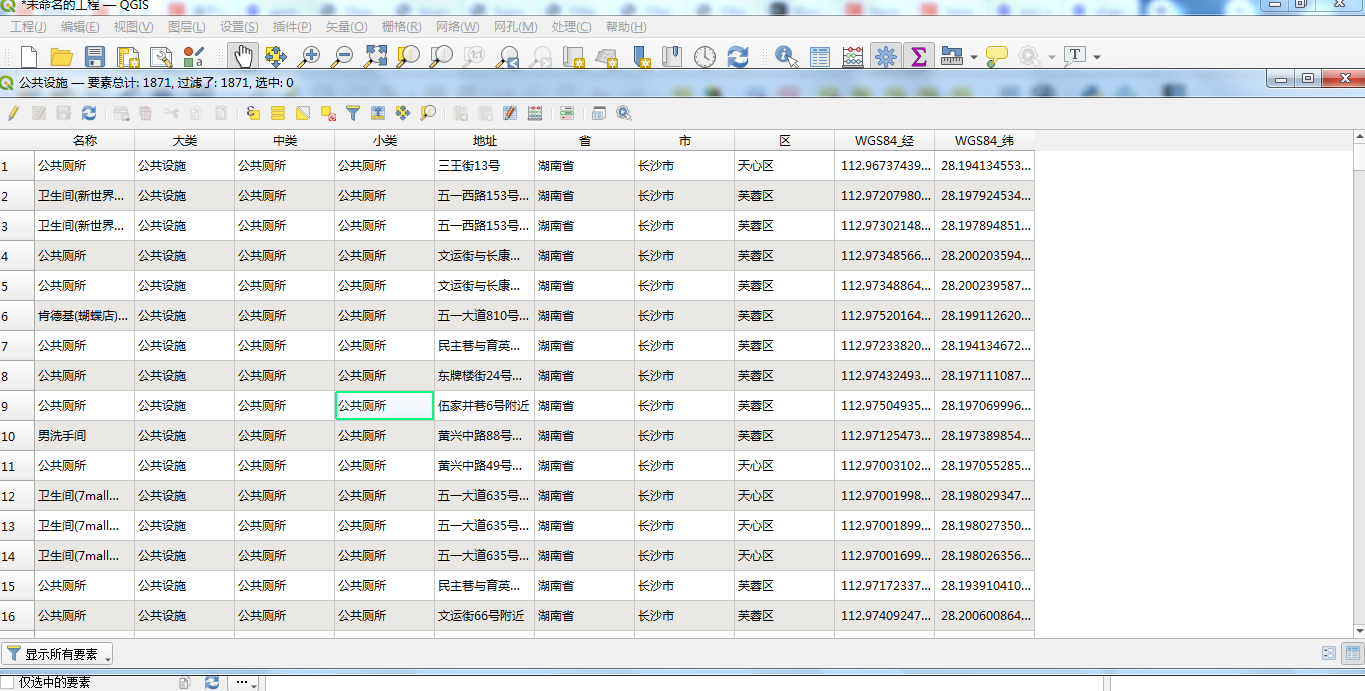Select the Identify Features tool

pyautogui.click(x=786, y=57)
